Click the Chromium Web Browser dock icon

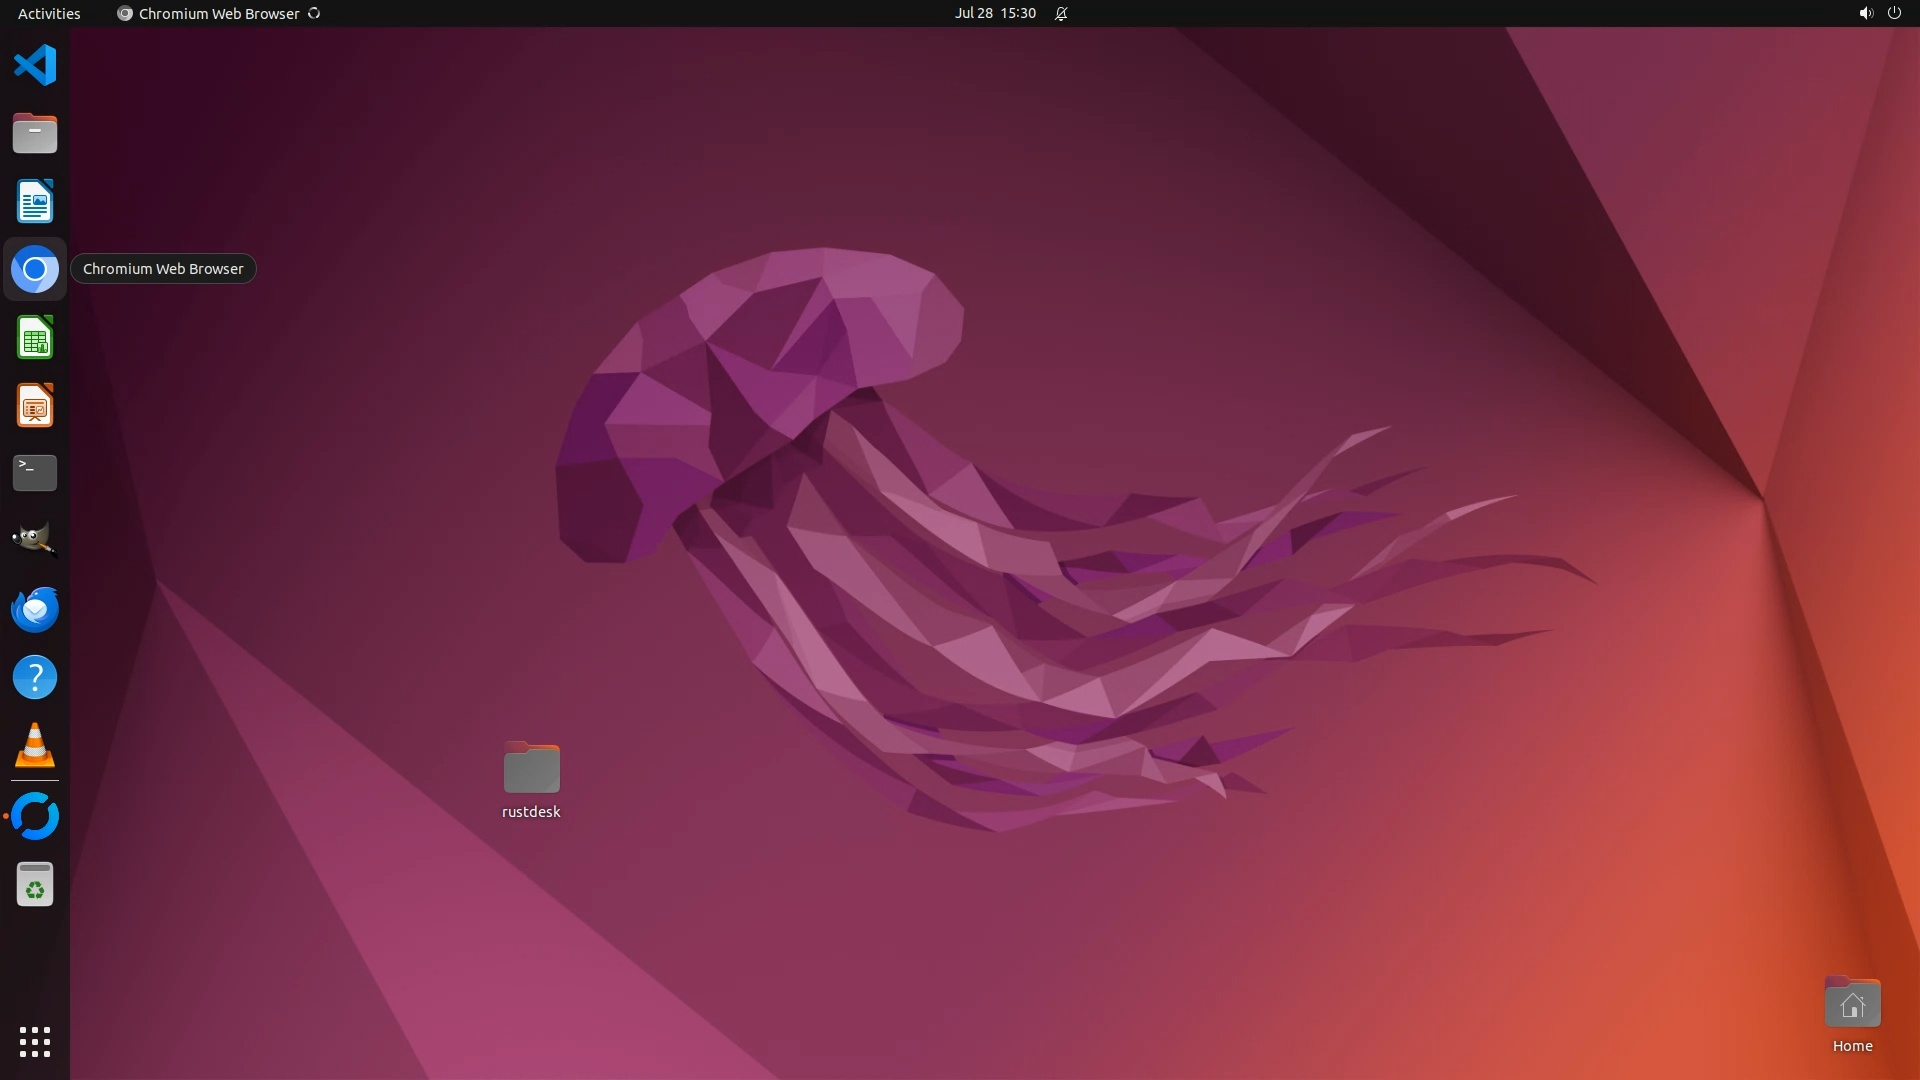coord(35,269)
